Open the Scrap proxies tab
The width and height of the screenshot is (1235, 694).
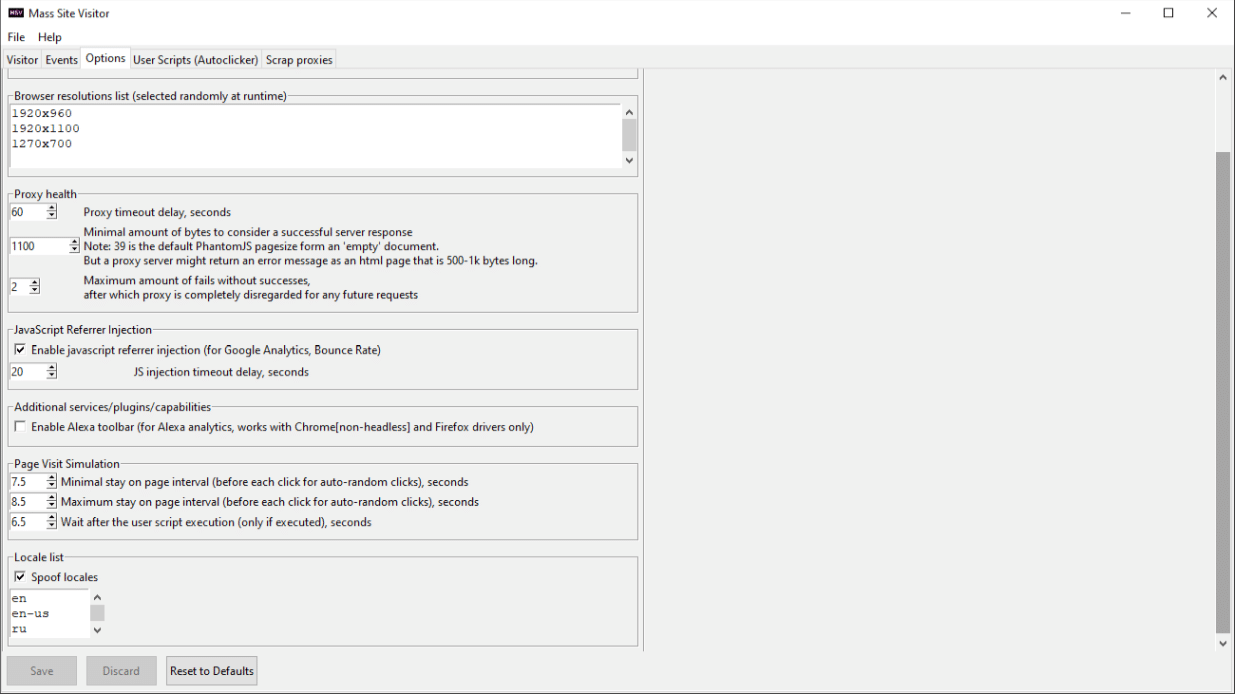coord(298,60)
